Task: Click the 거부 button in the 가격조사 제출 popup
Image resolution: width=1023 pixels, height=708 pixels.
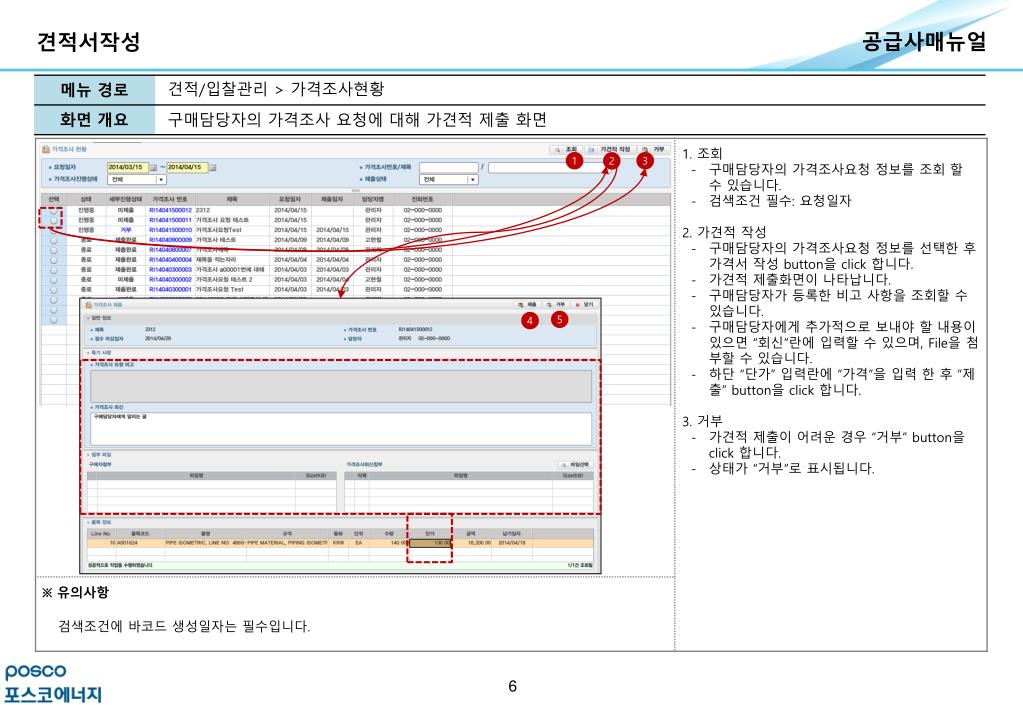Action: click(x=556, y=305)
